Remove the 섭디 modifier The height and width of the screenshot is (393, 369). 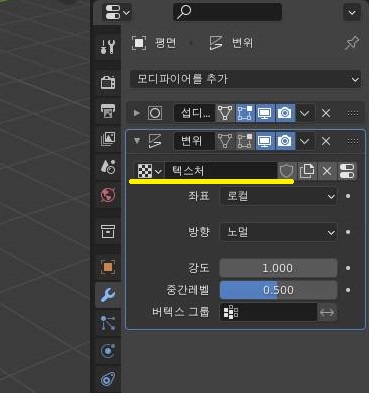coord(326,113)
